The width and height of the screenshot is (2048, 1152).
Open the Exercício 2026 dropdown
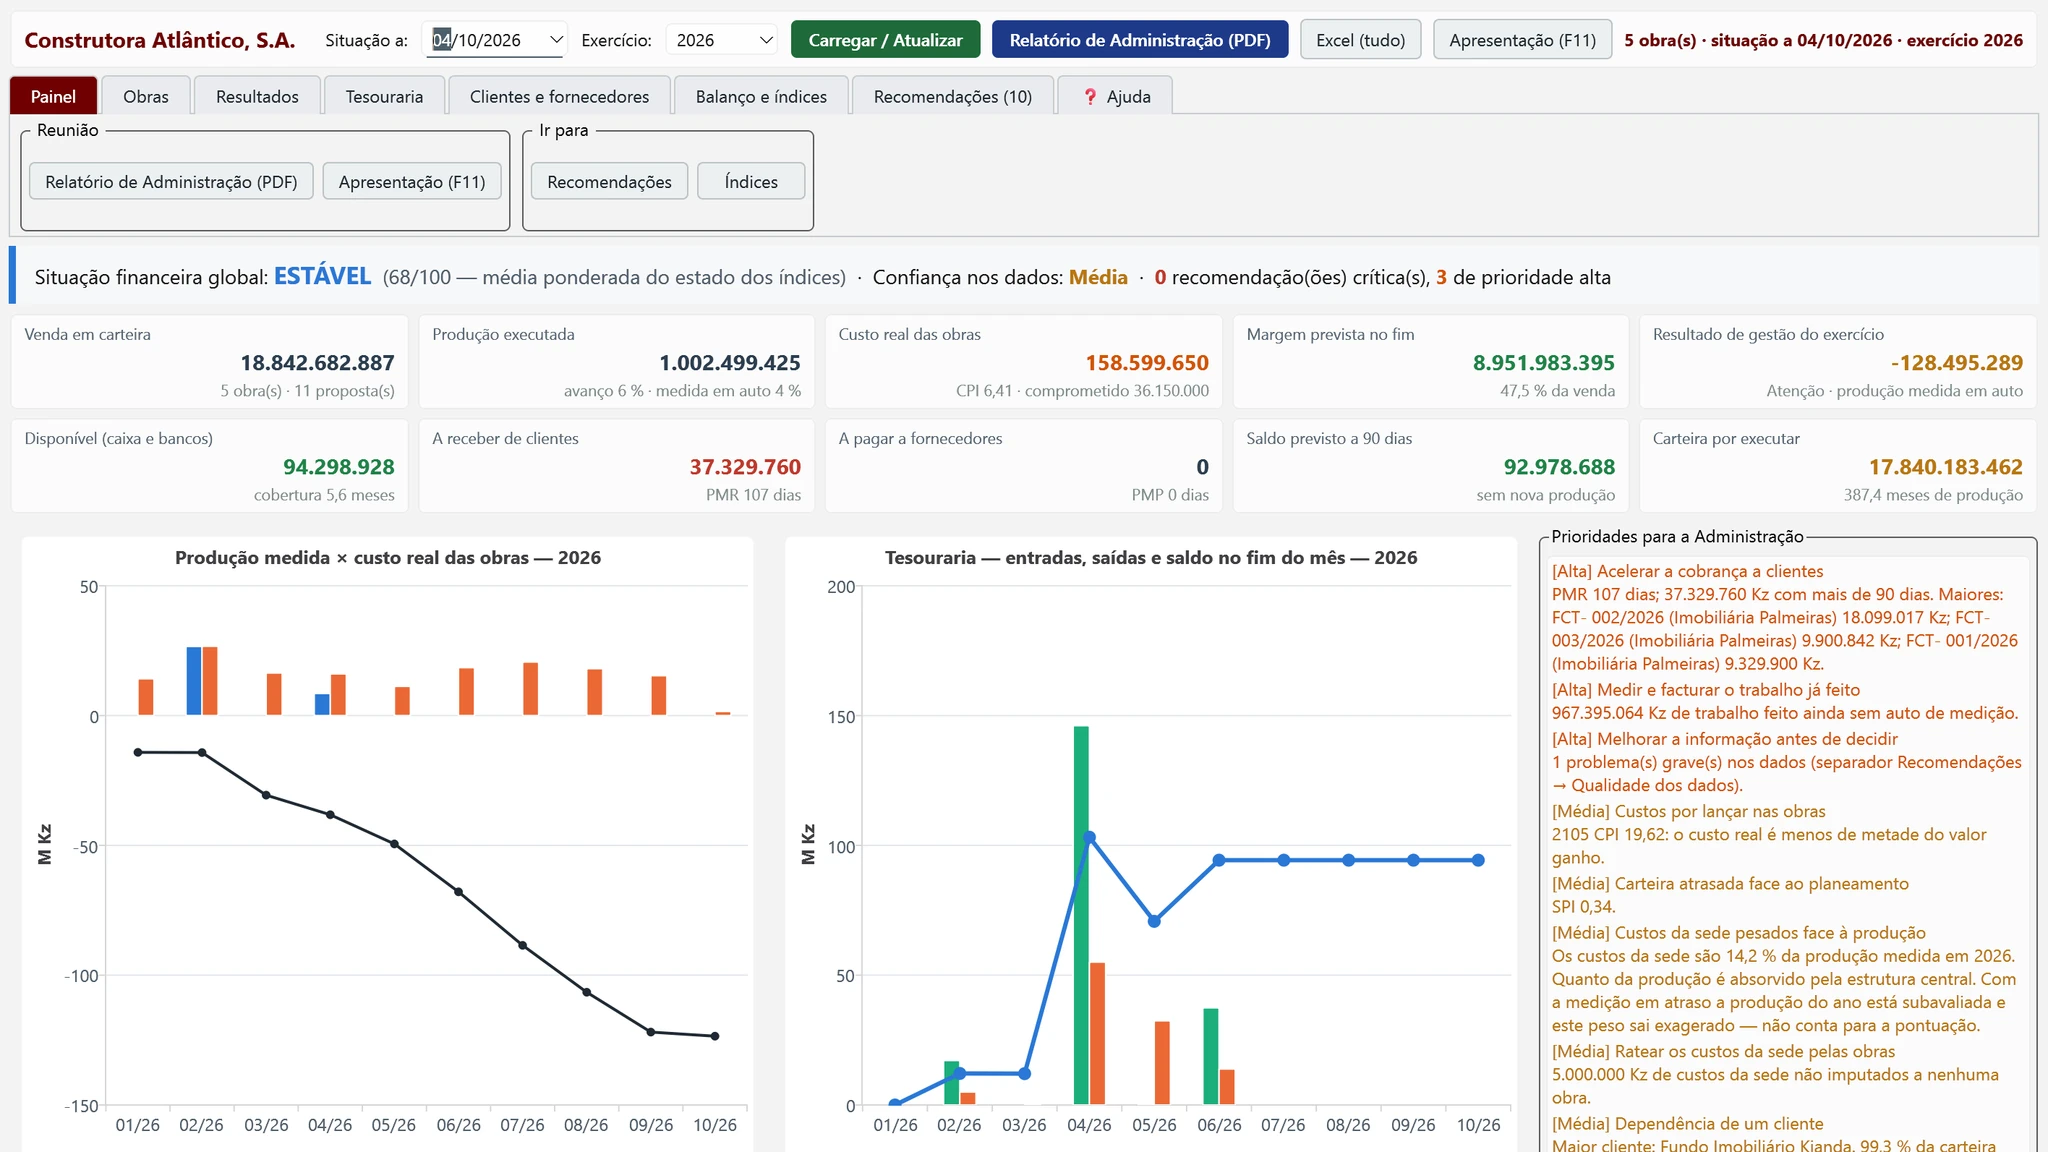pyautogui.click(x=721, y=40)
